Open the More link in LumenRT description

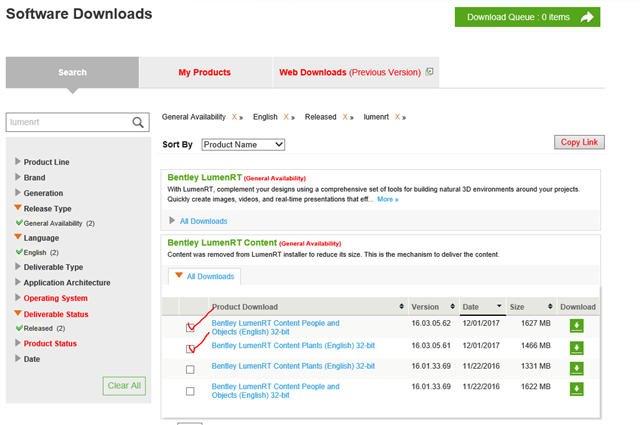coord(388,199)
